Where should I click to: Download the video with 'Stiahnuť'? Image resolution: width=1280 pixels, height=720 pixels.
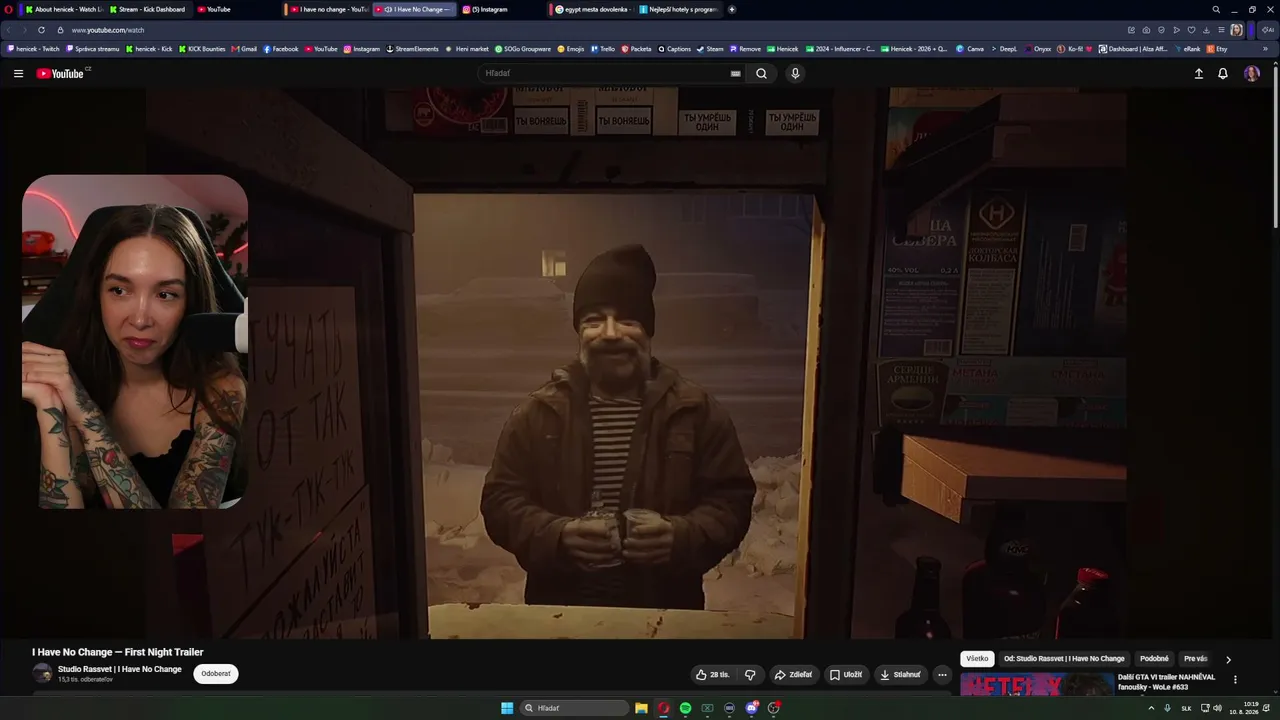(x=900, y=675)
